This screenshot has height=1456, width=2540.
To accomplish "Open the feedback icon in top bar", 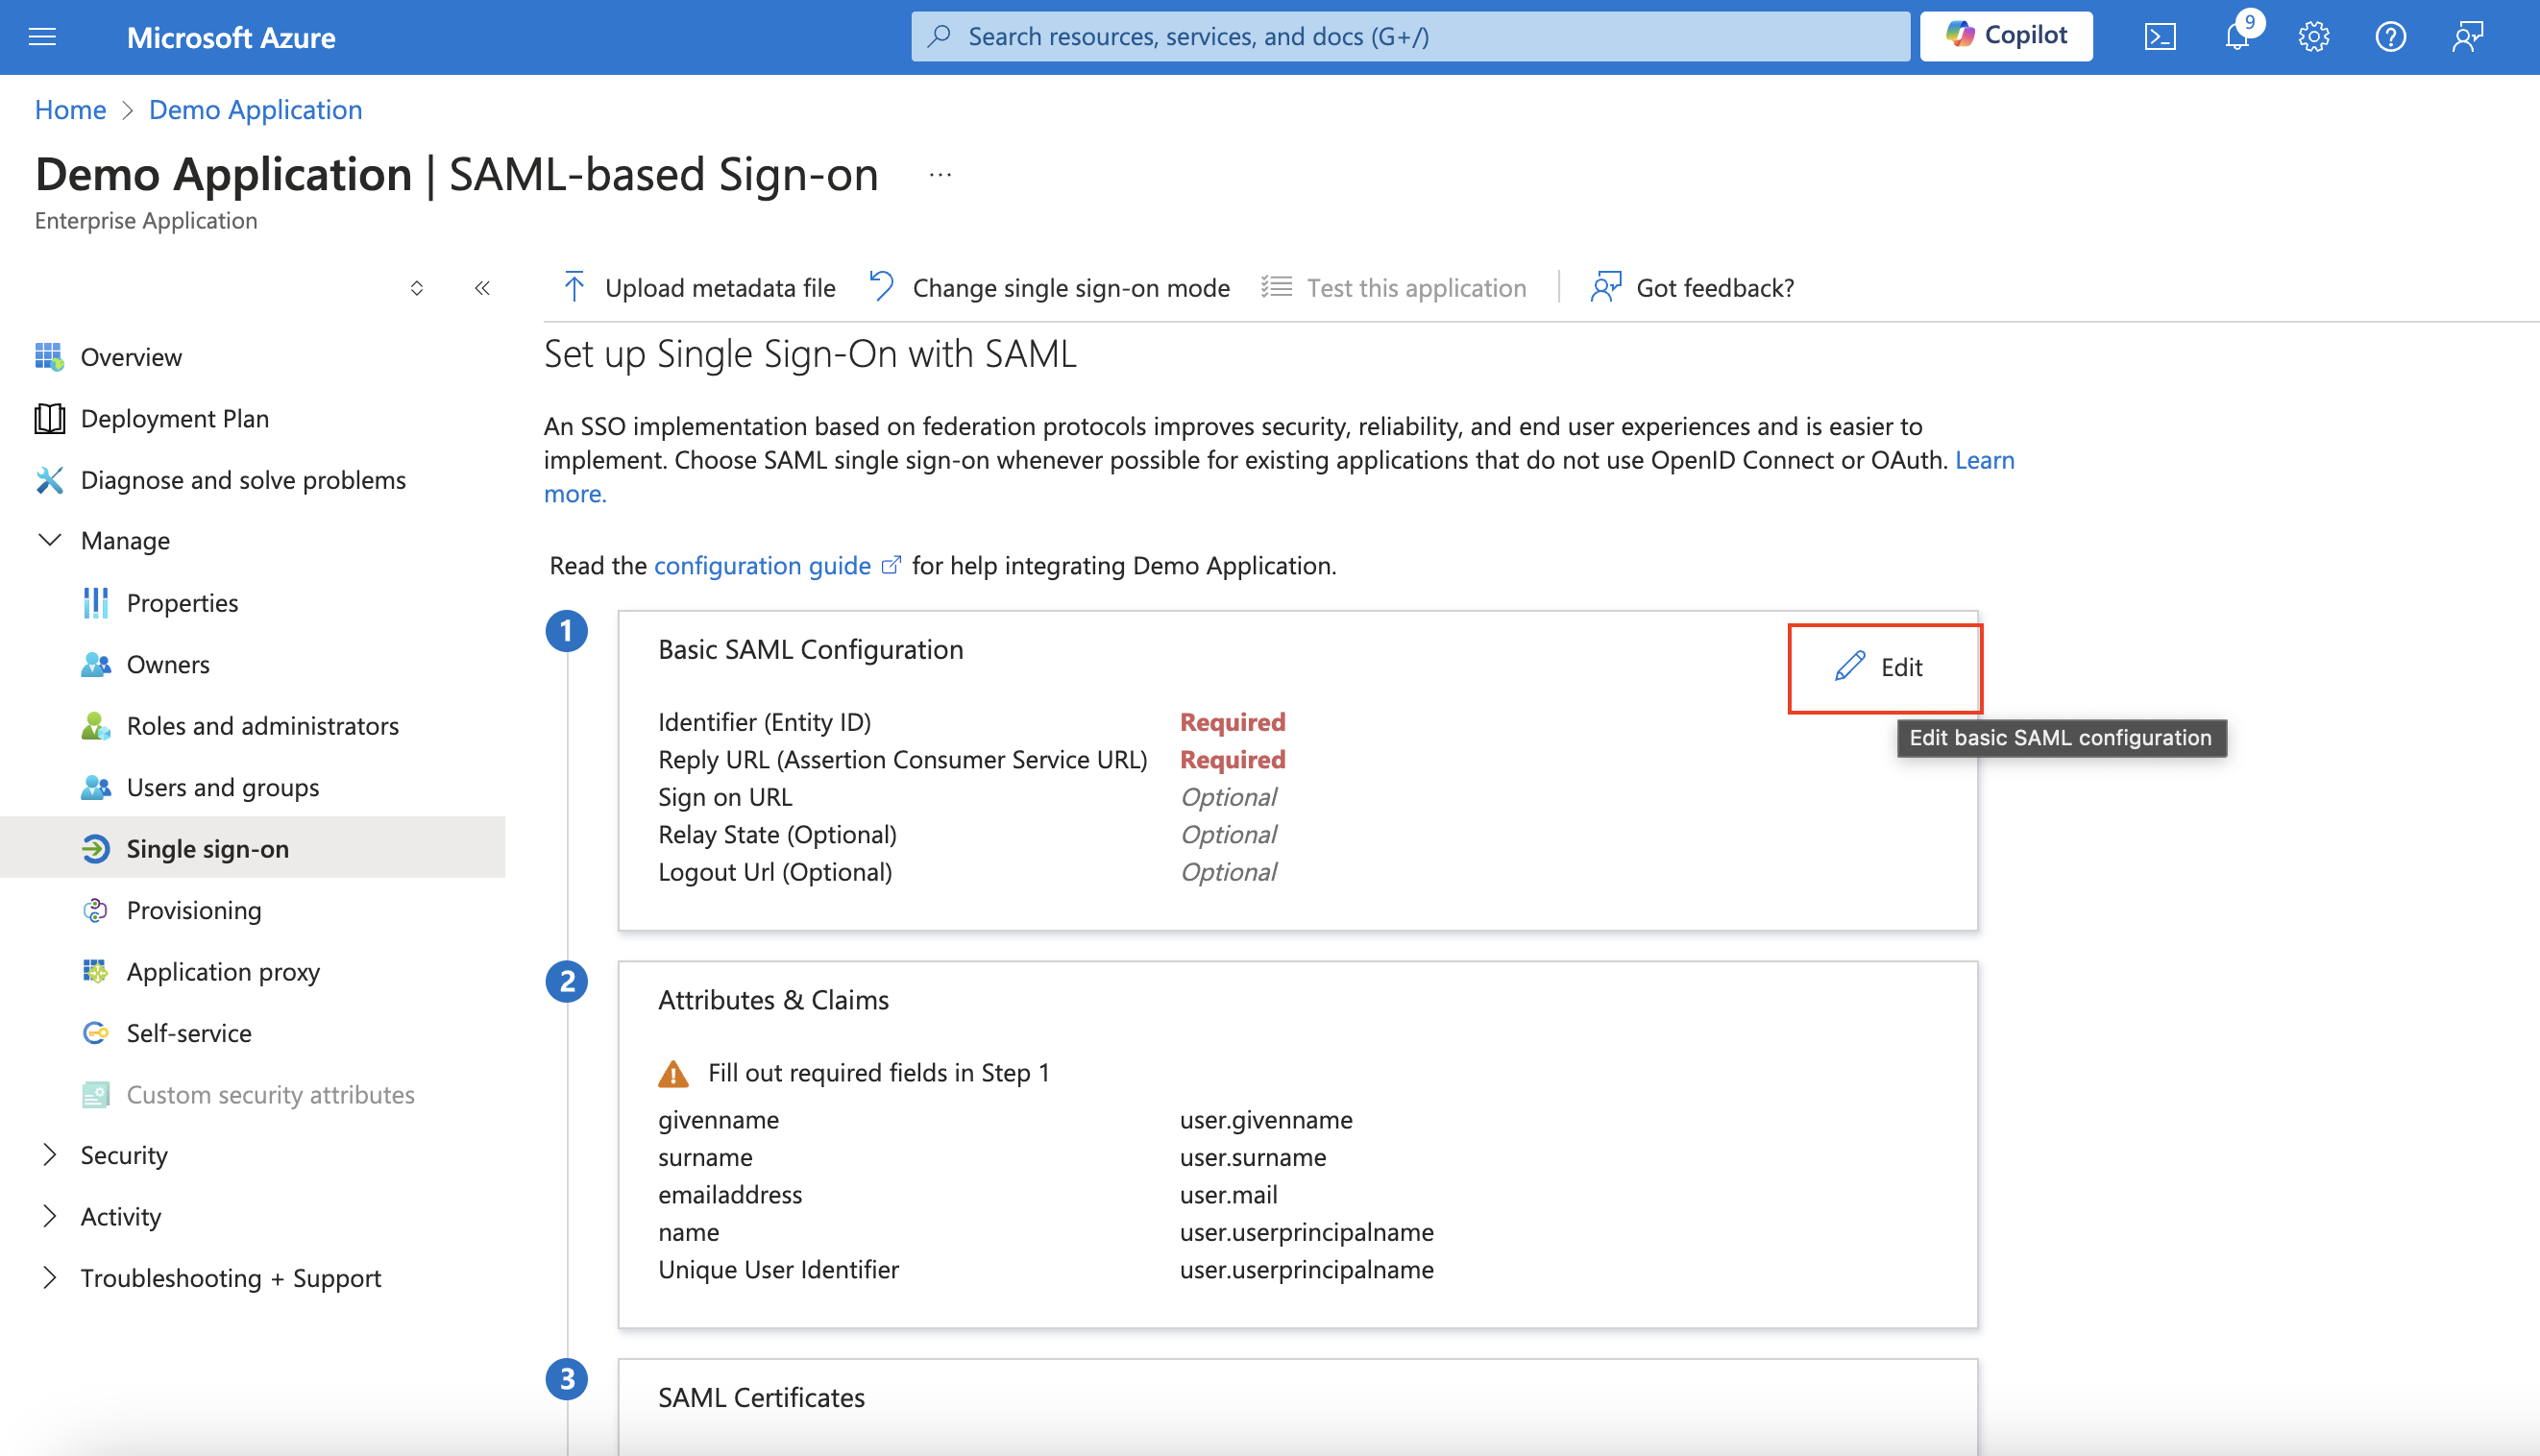I will click(2468, 37).
